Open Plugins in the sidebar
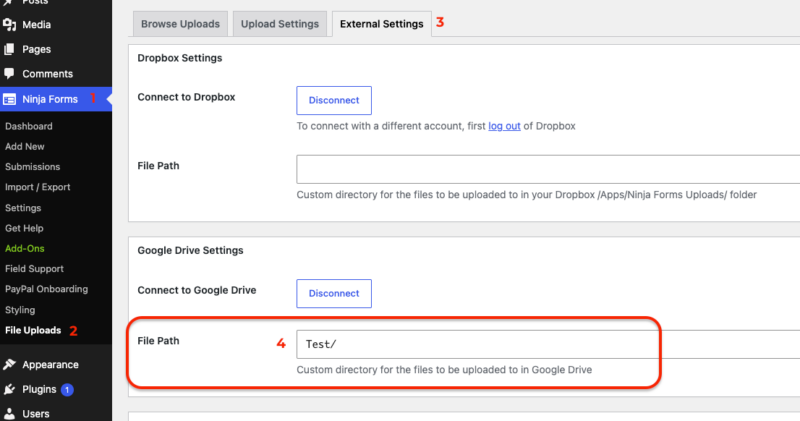Screen dimensions: 800x421 click(x=39, y=389)
